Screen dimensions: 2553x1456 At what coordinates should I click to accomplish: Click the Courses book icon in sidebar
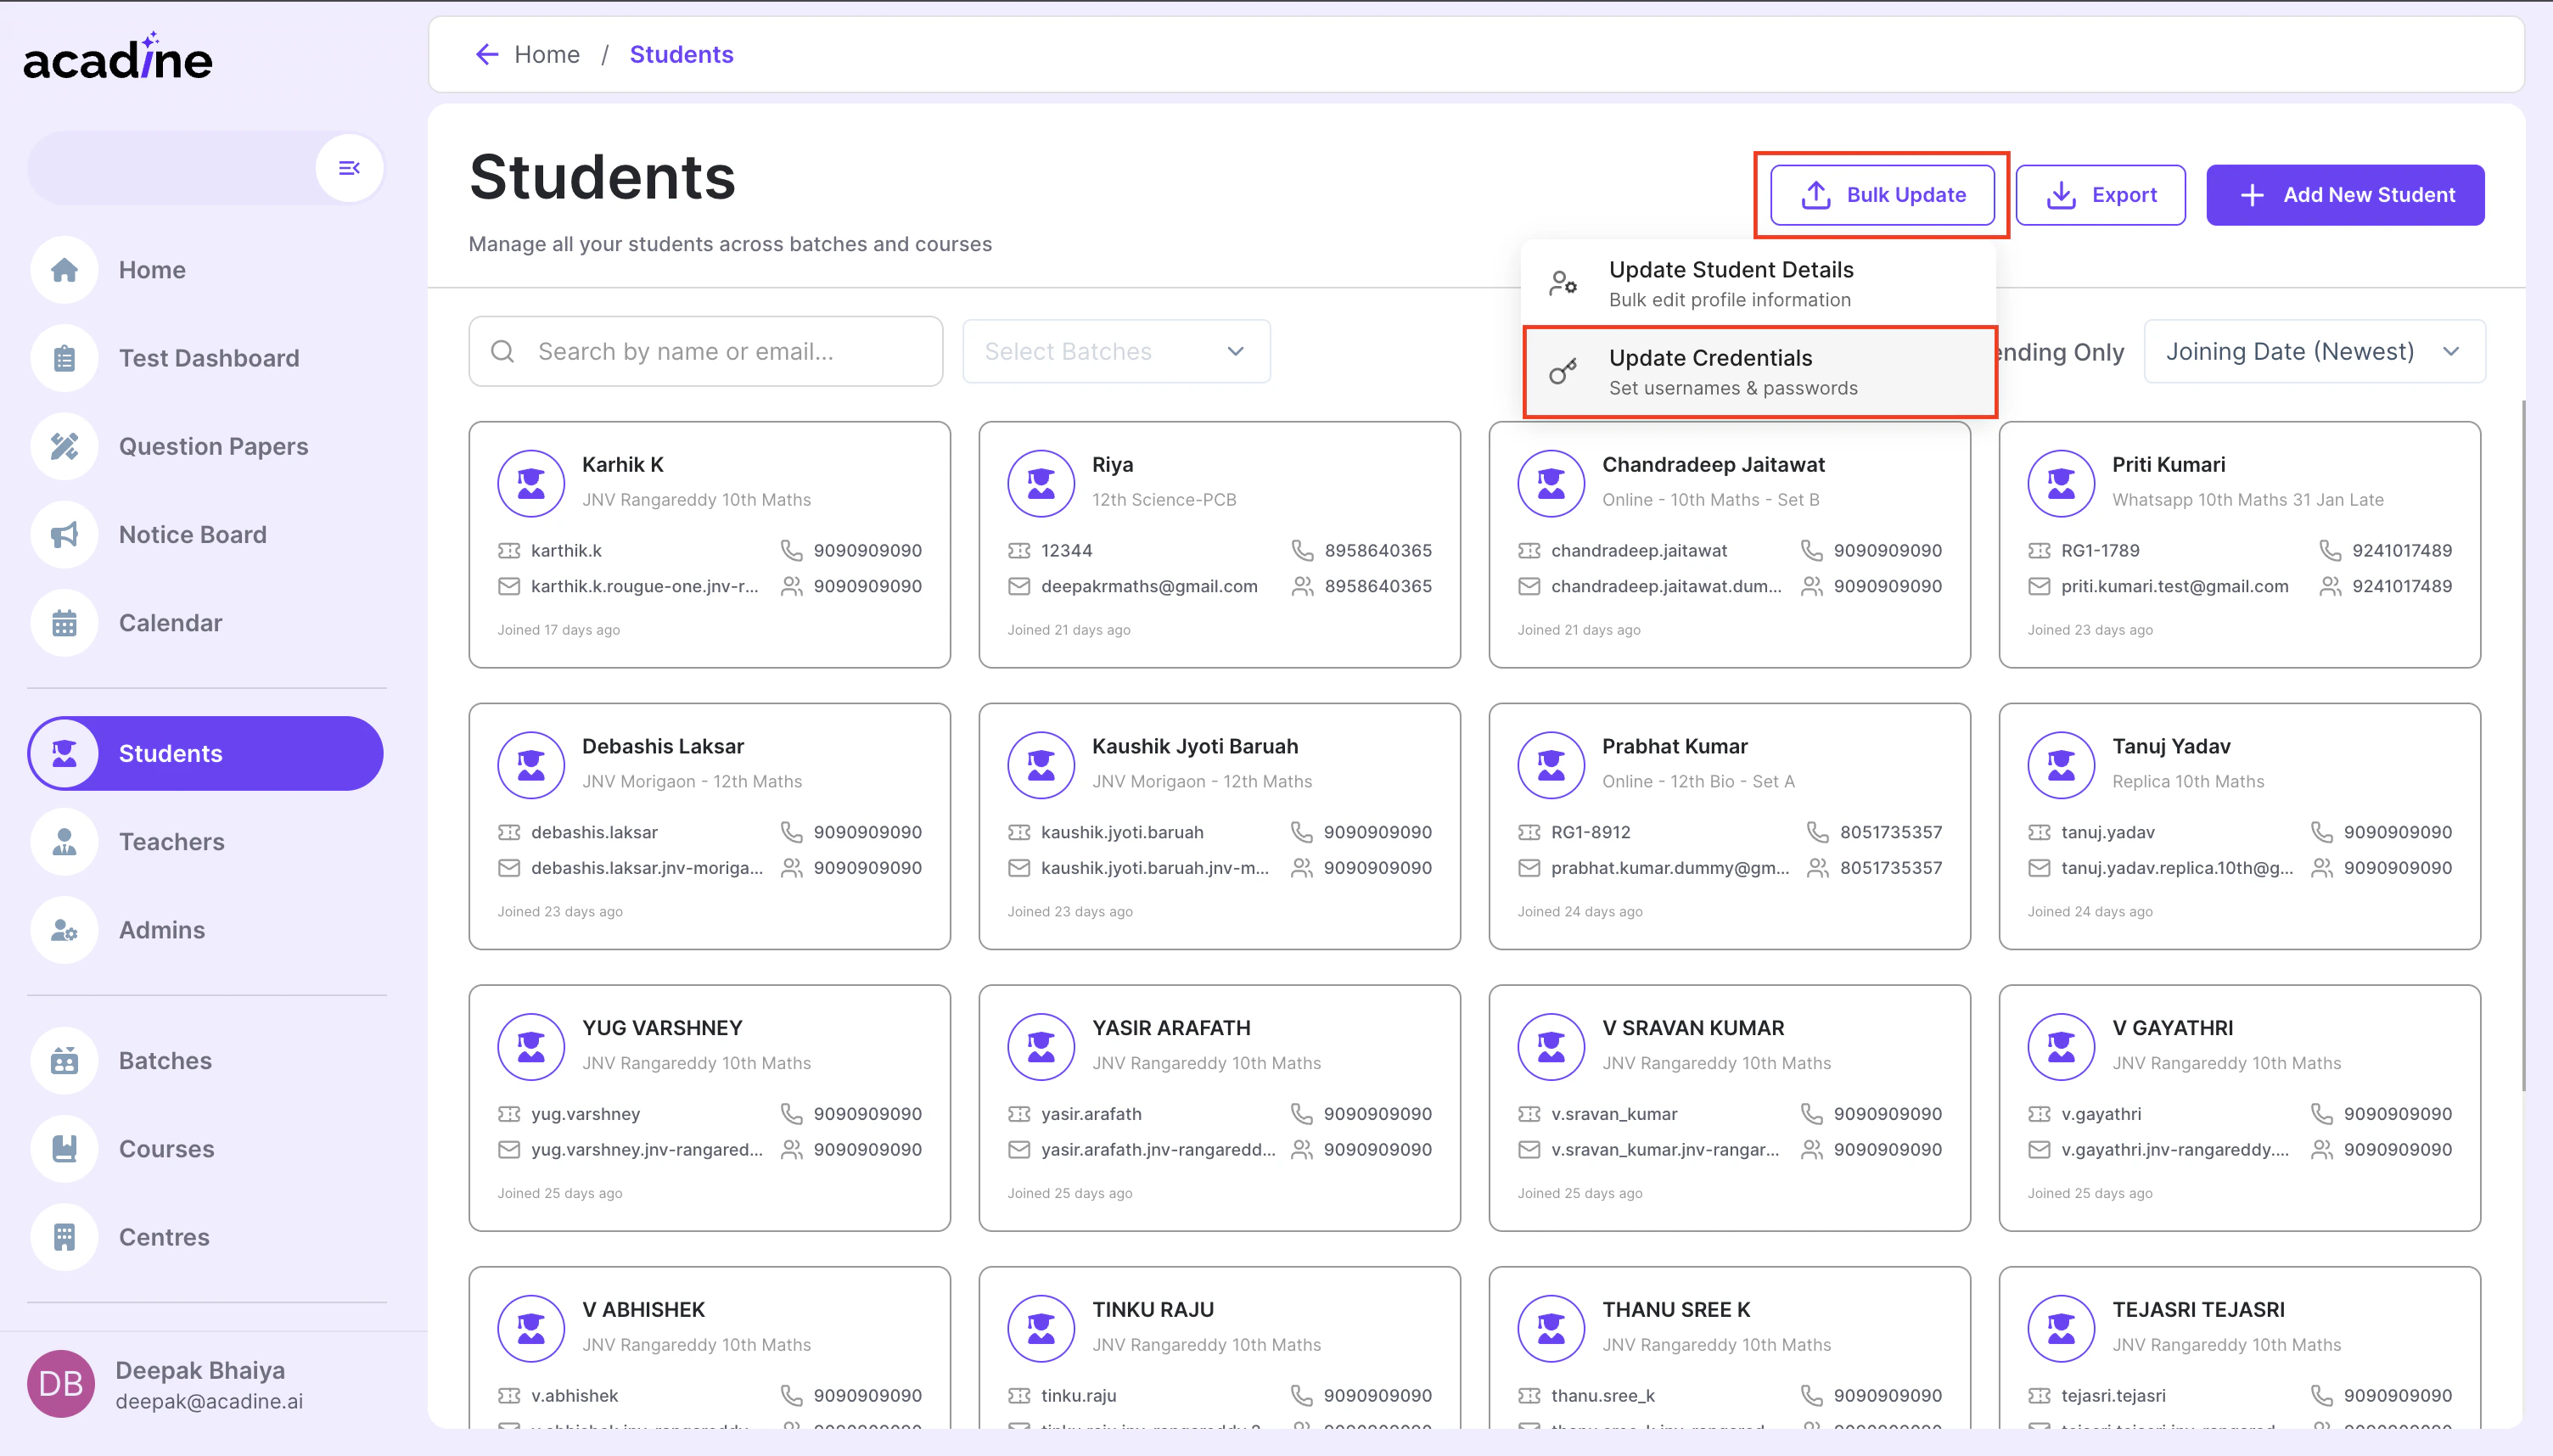64,1149
